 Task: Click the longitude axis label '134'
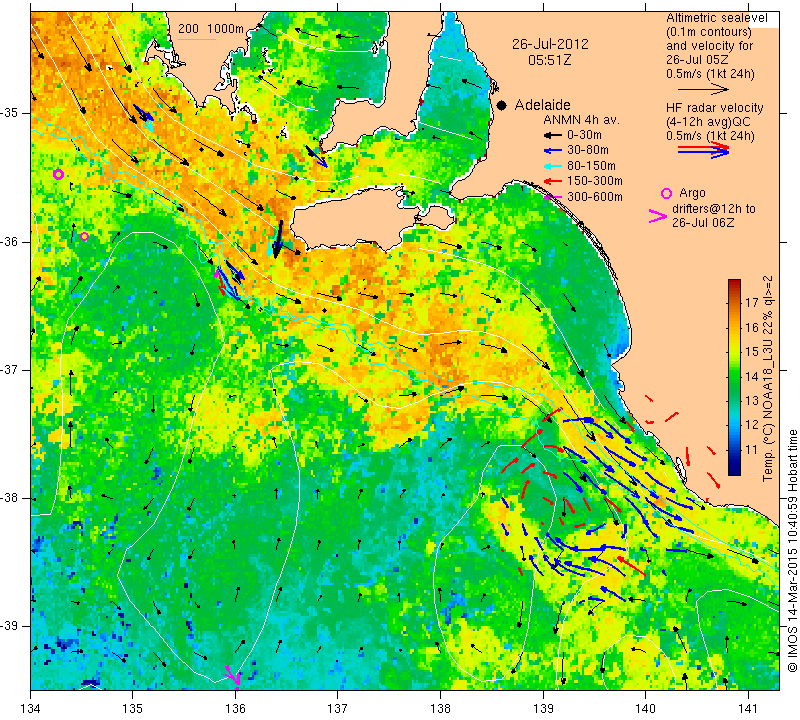[31, 709]
